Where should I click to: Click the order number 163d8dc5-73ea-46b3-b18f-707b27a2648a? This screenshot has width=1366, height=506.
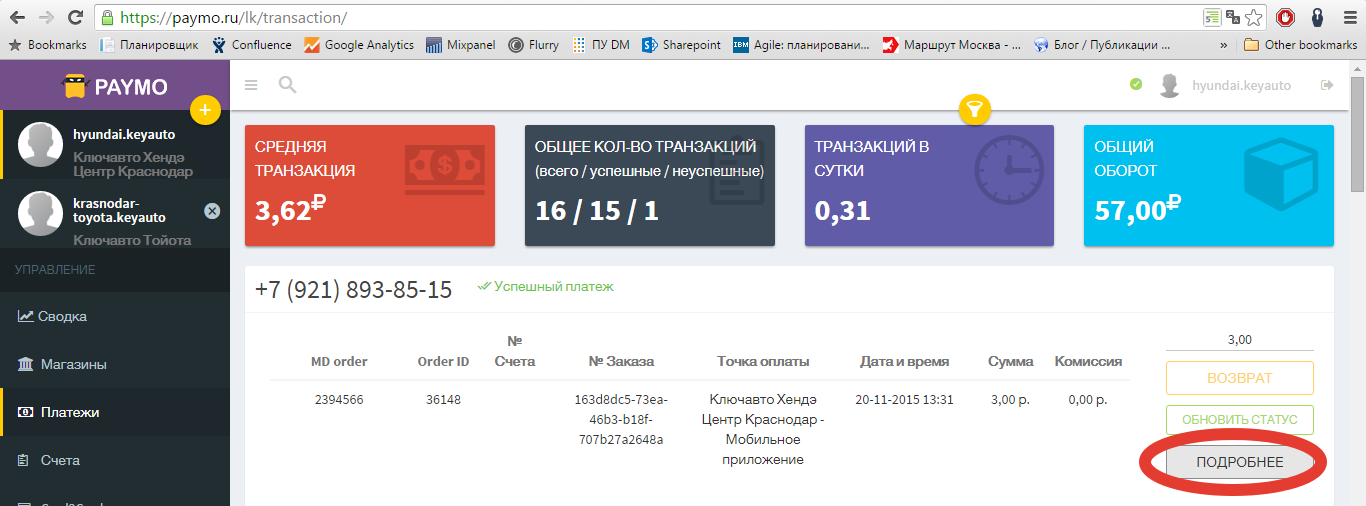click(x=621, y=419)
